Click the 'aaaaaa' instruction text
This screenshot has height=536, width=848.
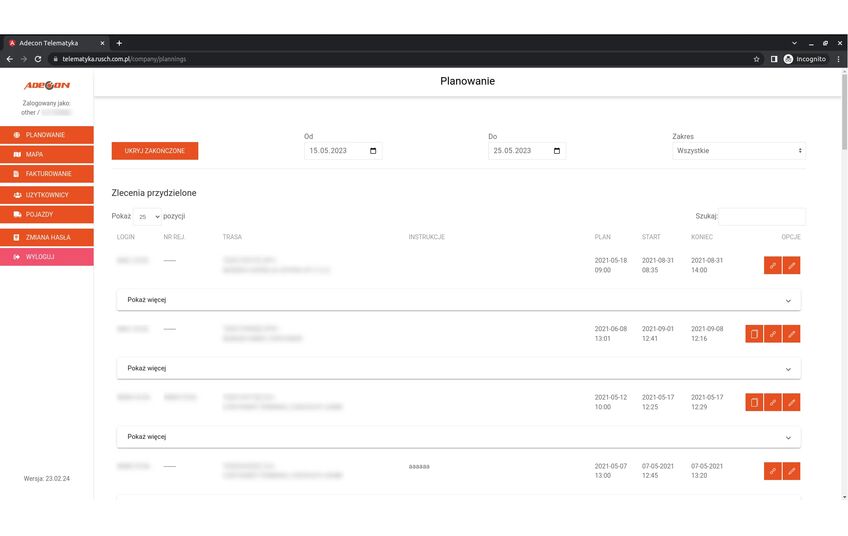pos(419,466)
